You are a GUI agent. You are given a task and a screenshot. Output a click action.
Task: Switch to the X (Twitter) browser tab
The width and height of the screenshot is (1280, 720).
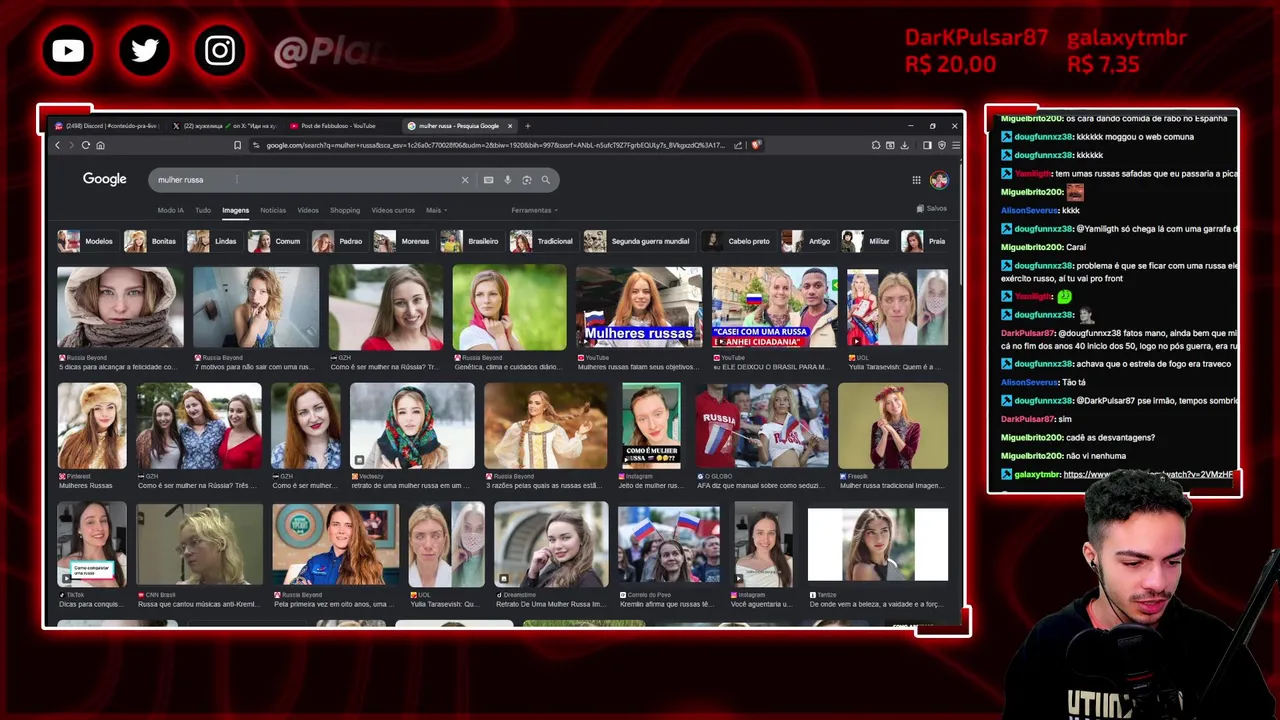(224, 126)
